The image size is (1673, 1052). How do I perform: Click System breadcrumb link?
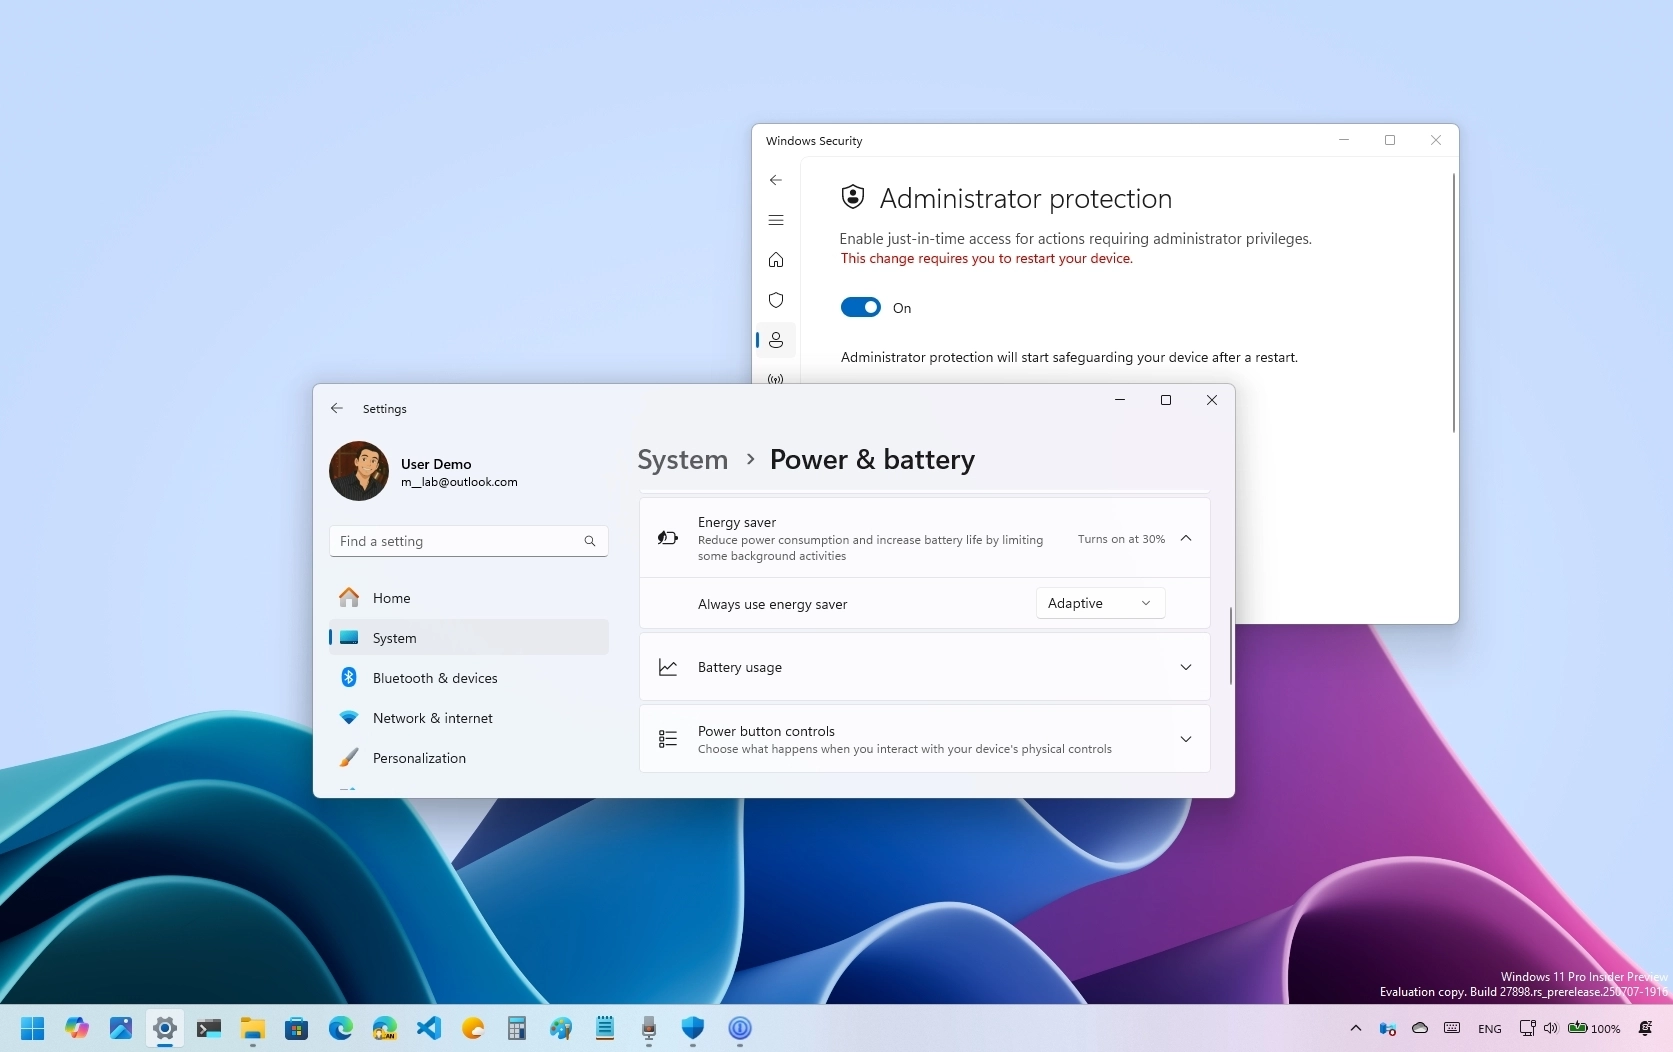click(683, 459)
